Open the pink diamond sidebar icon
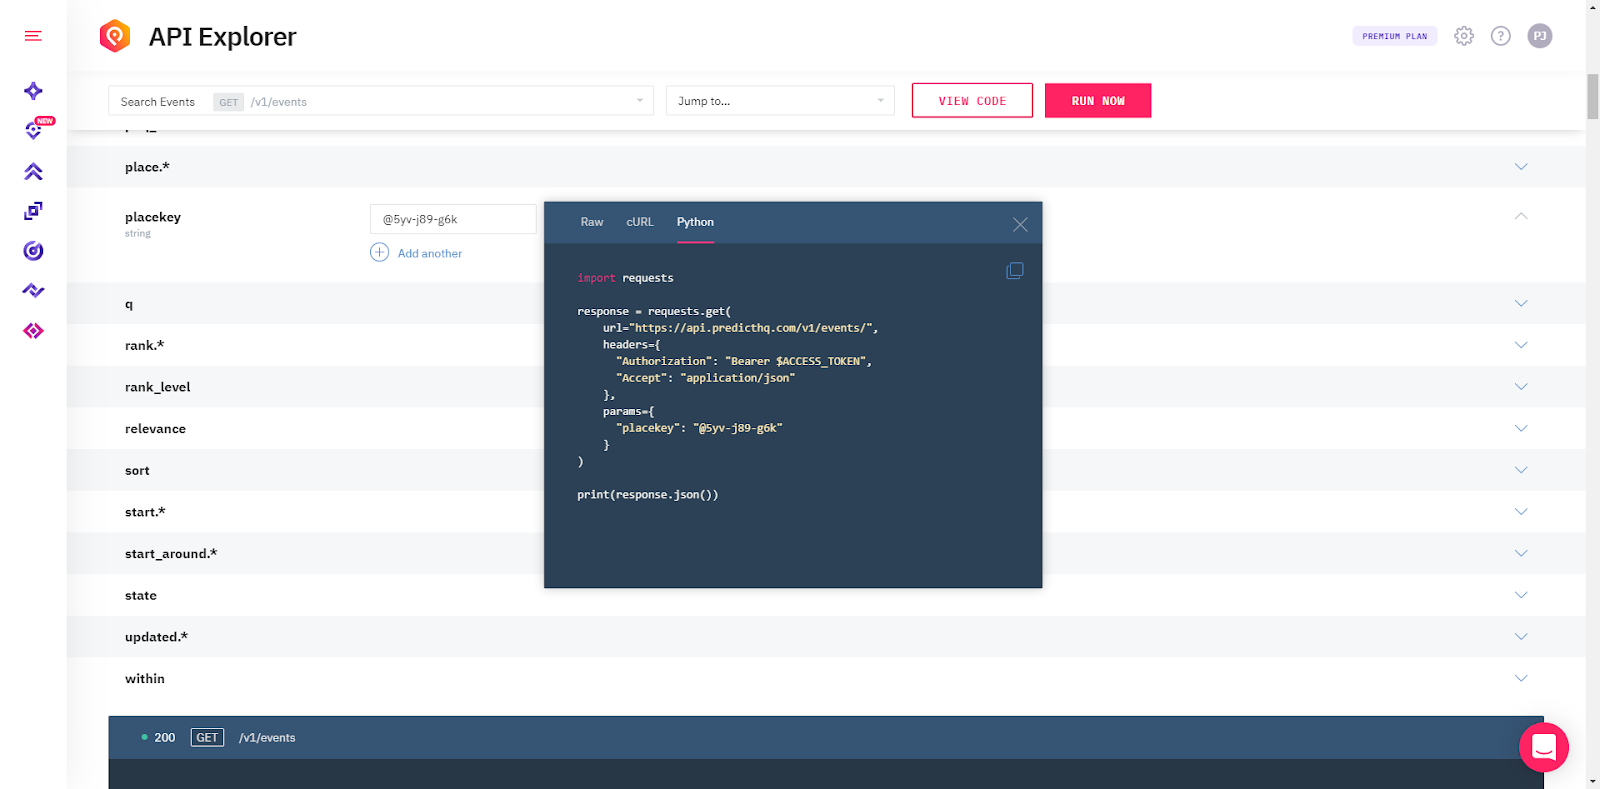1600x789 pixels. [33, 331]
